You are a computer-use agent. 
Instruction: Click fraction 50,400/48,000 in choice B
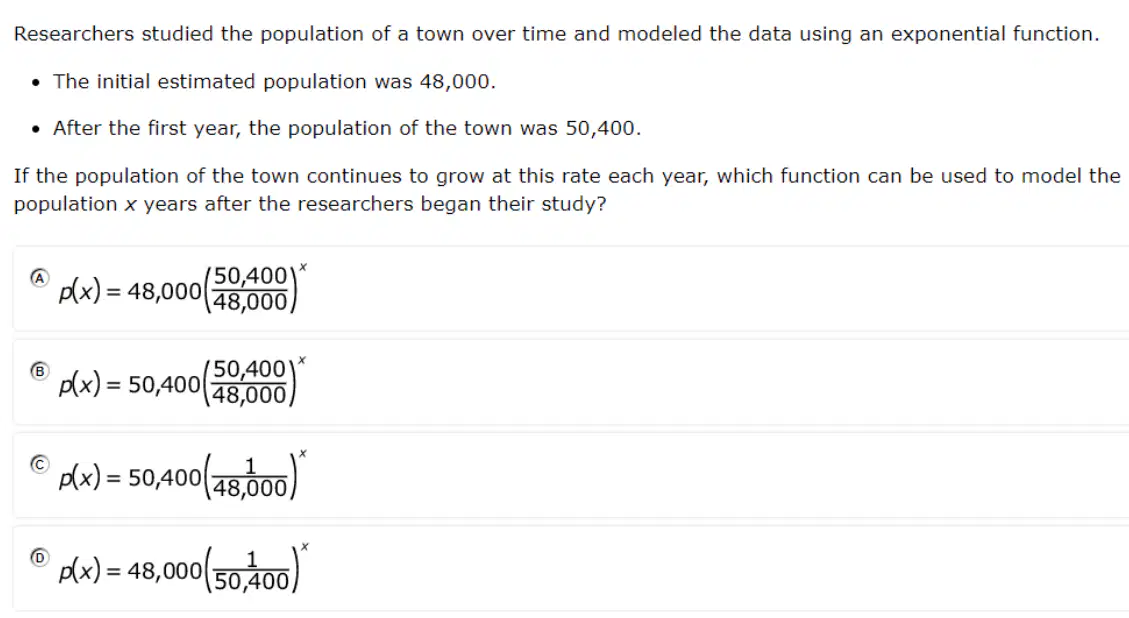[250, 382]
